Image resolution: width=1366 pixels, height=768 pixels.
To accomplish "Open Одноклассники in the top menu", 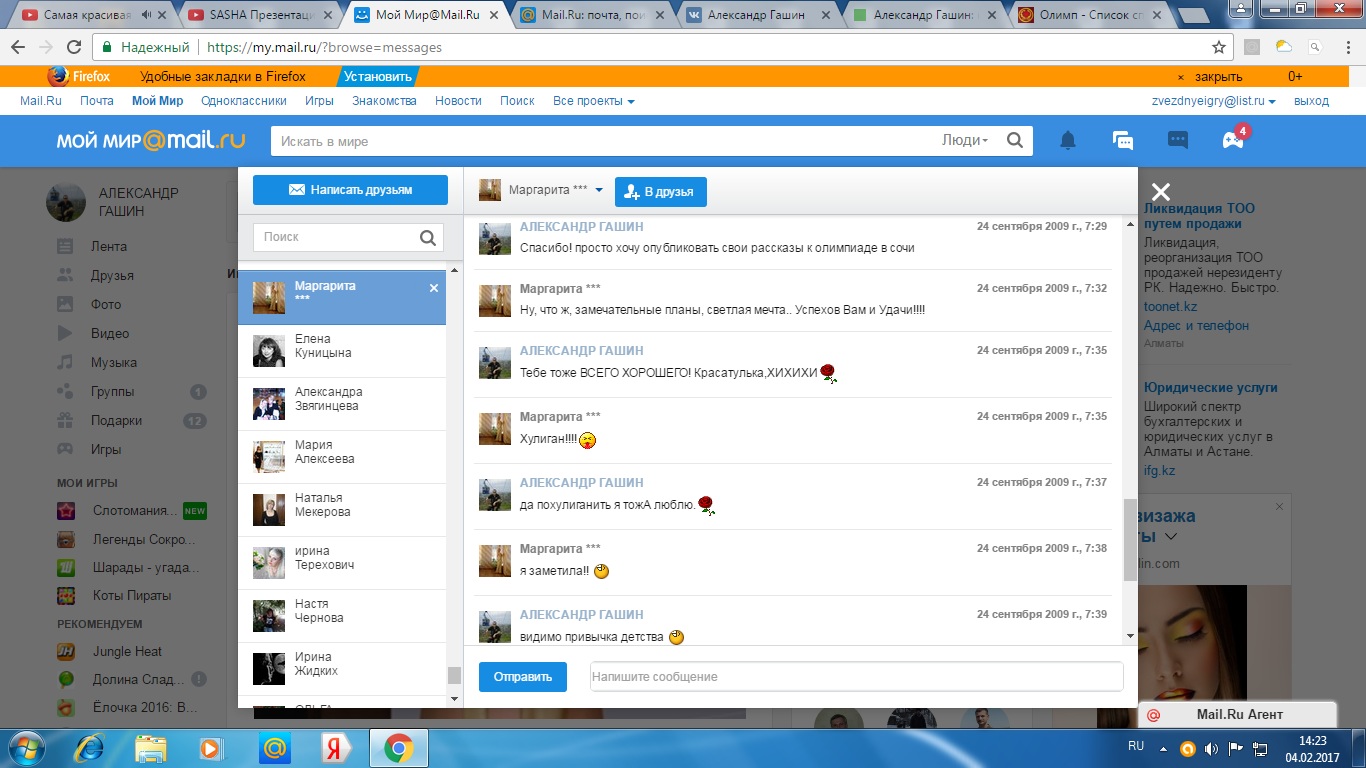I will (244, 101).
